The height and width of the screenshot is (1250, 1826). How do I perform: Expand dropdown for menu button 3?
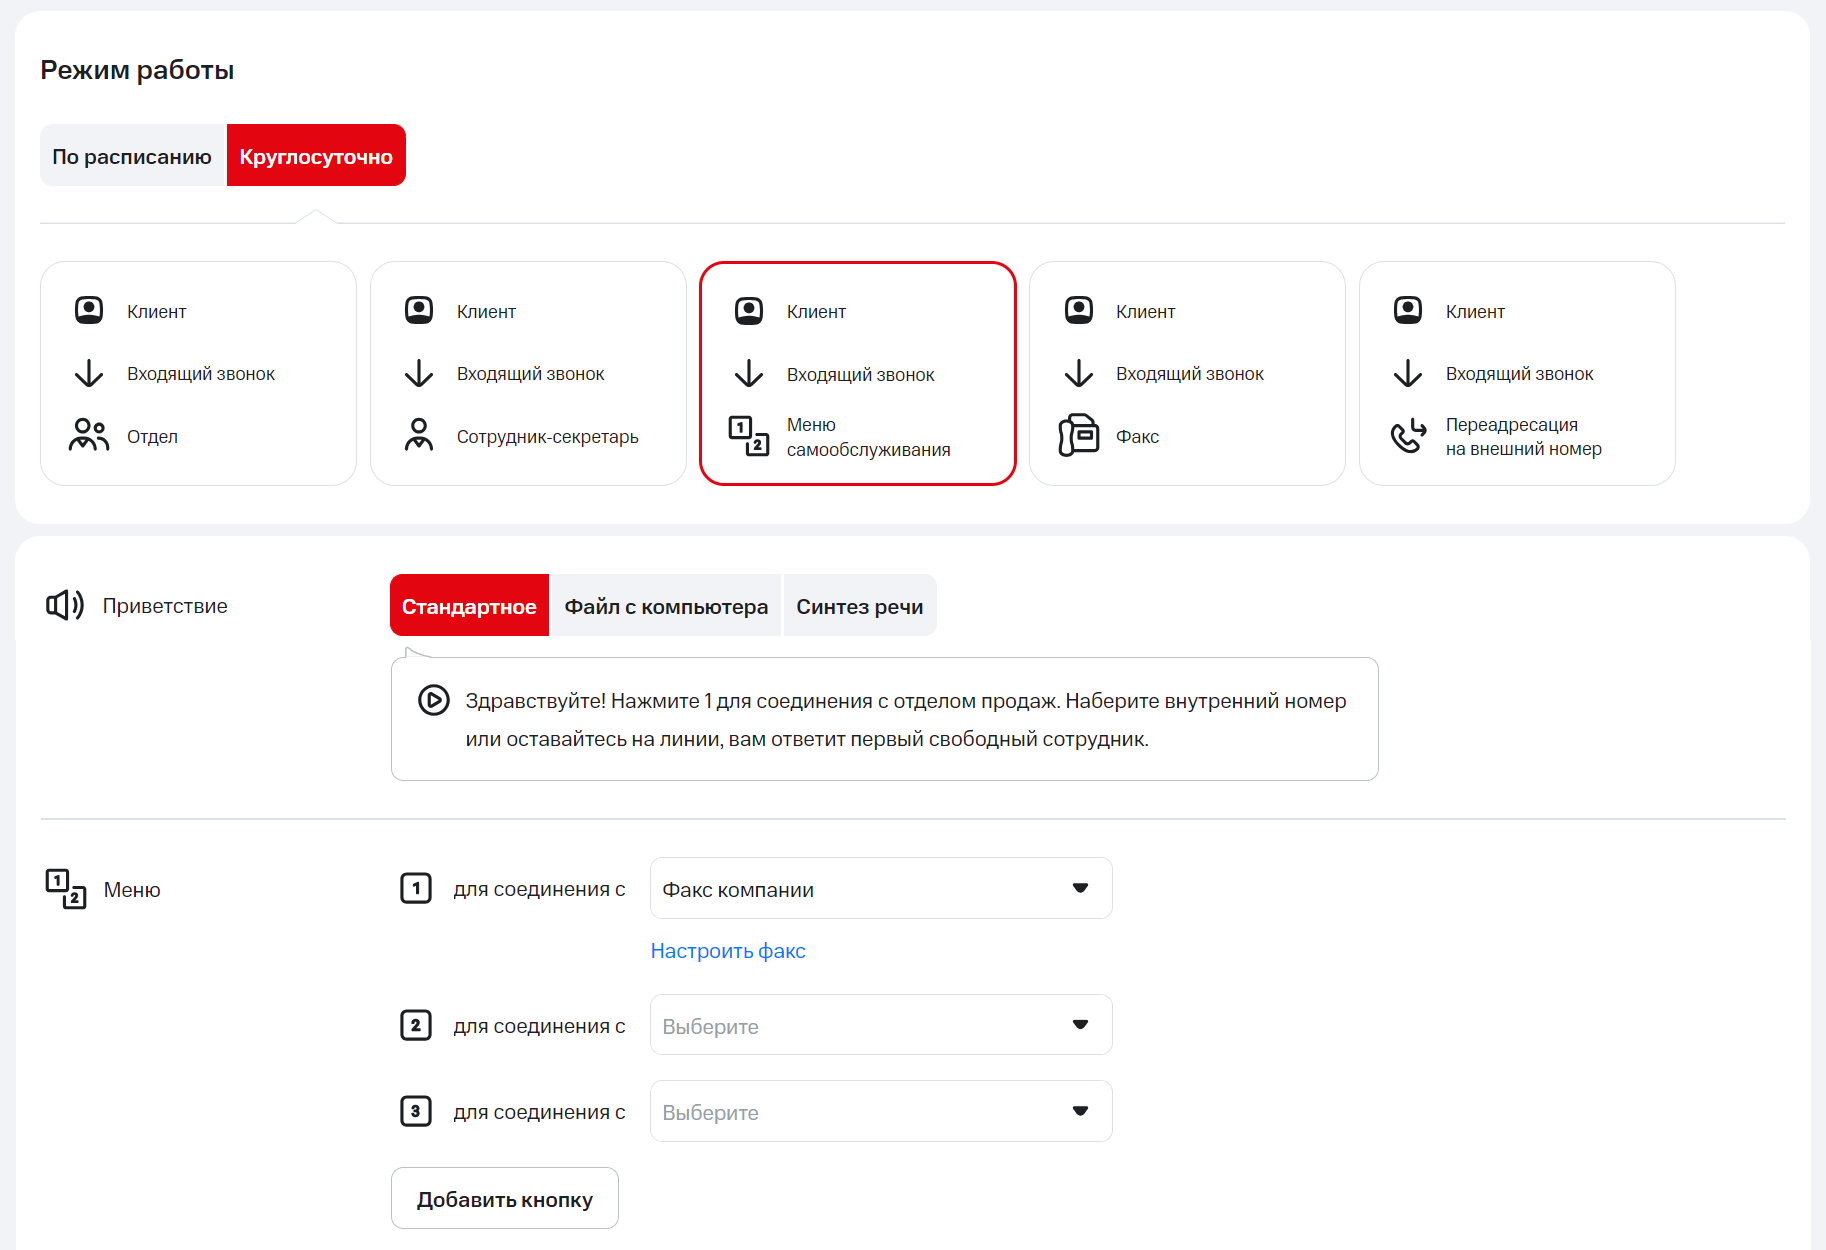[x=880, y=1111]
